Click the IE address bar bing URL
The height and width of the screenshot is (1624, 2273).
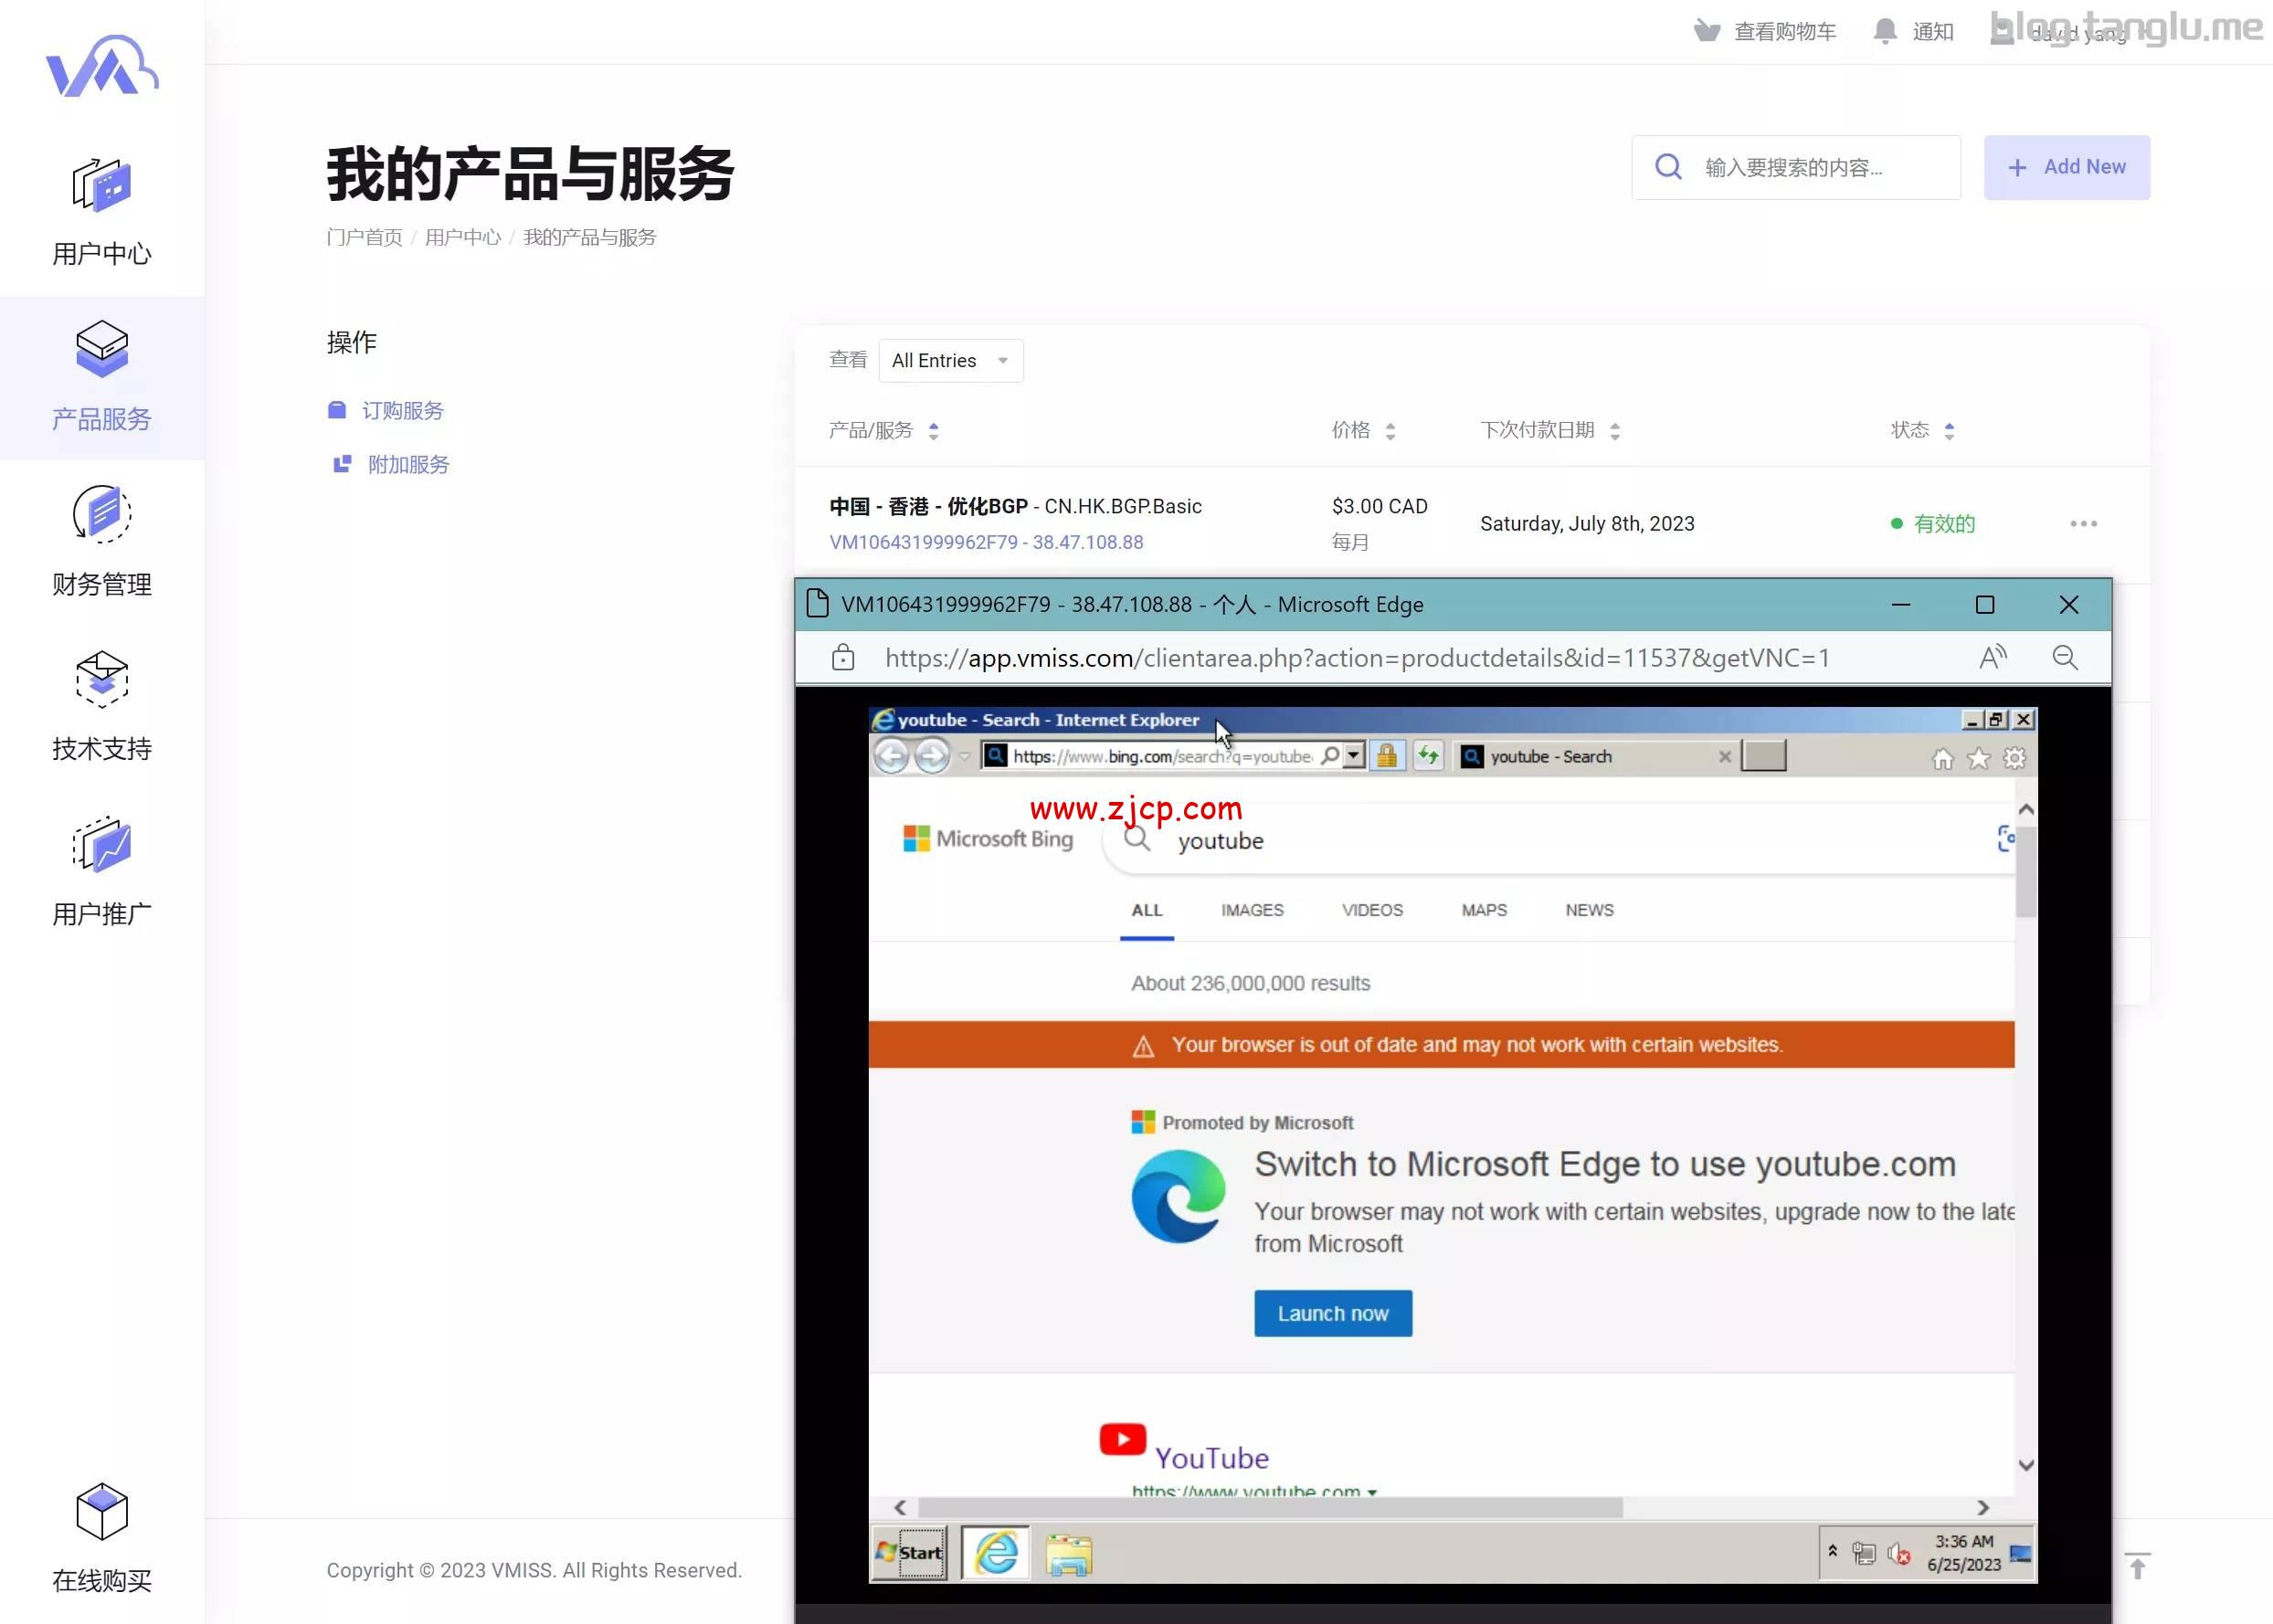(x=1162, y=756)
